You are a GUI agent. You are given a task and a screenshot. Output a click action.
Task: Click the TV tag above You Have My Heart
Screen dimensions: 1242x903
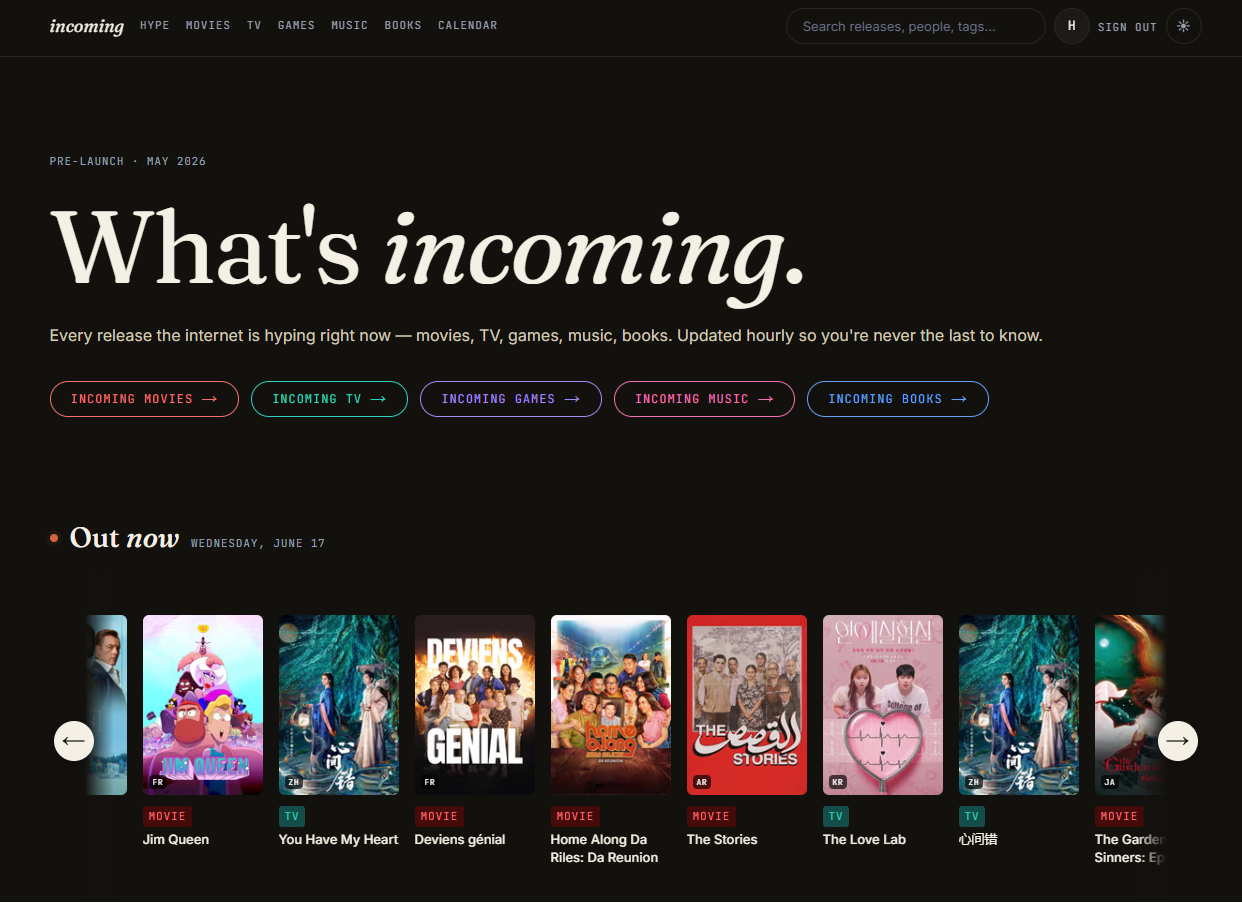[x=292, y=816]
